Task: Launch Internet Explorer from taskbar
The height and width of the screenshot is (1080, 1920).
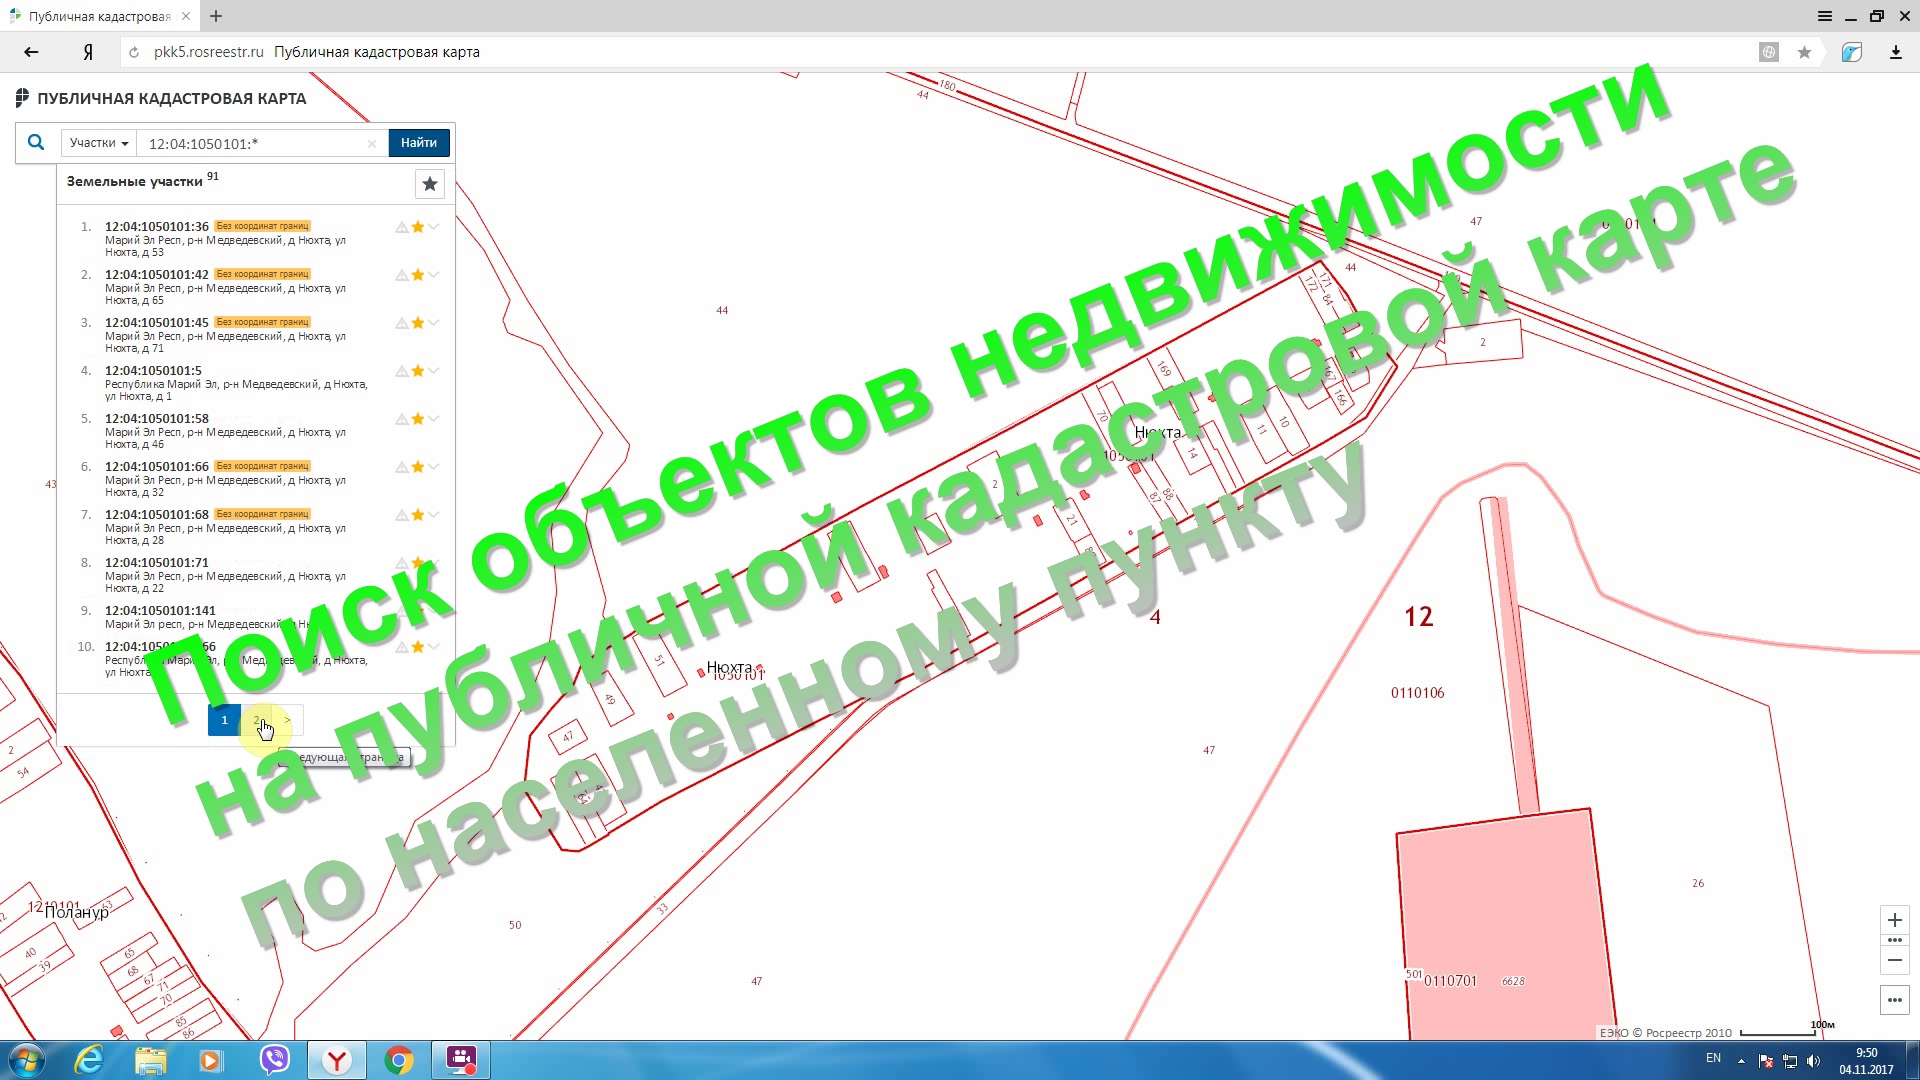Action: (x=89, y=1060)
